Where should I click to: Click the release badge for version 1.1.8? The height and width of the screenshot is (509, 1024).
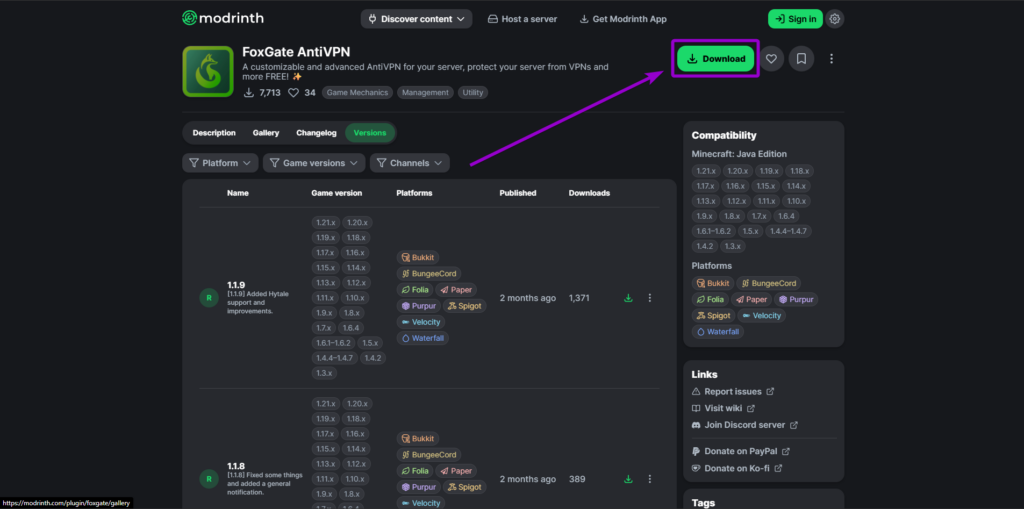coord(209,479)
